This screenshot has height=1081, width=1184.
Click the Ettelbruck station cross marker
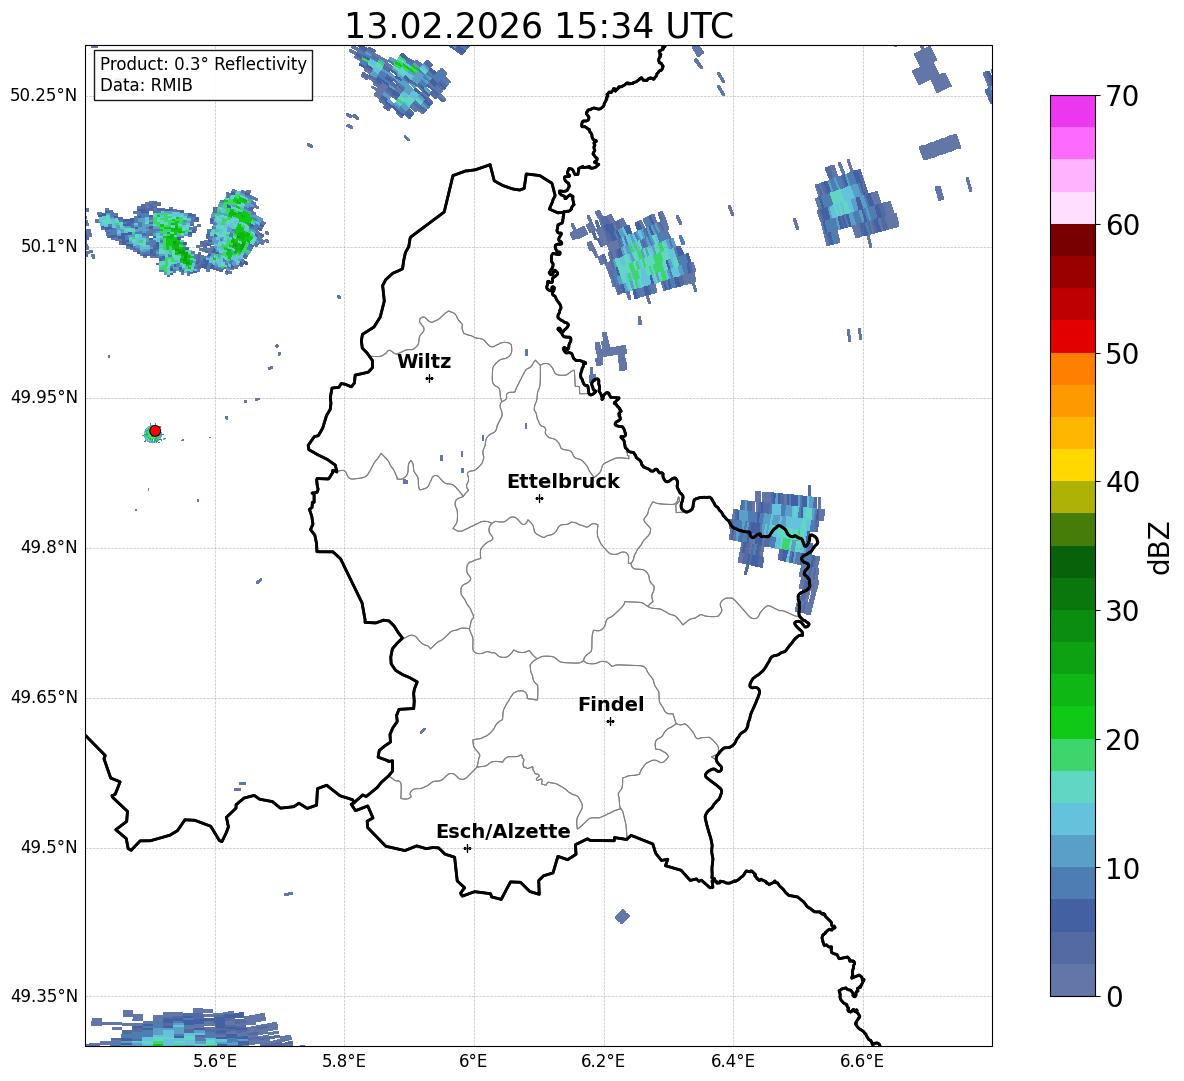coord(539,498)
